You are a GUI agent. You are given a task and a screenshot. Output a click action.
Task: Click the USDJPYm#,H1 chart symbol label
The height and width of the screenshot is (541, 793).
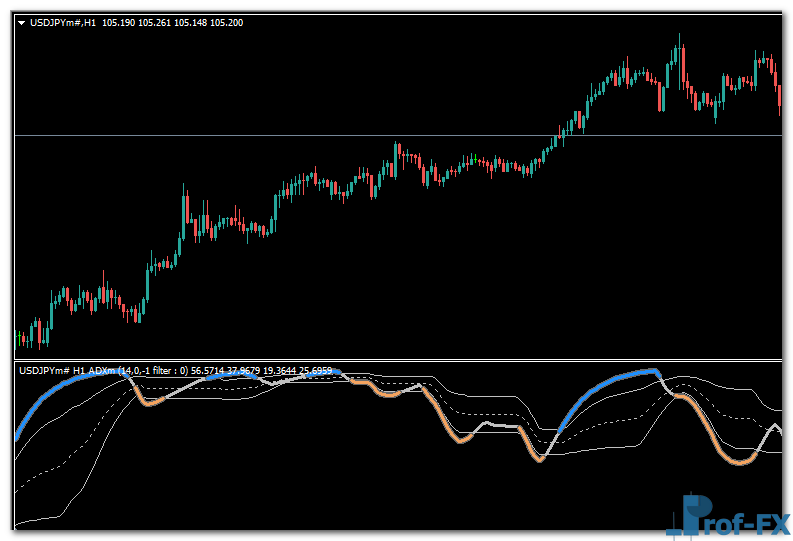[x=63, y=22]
